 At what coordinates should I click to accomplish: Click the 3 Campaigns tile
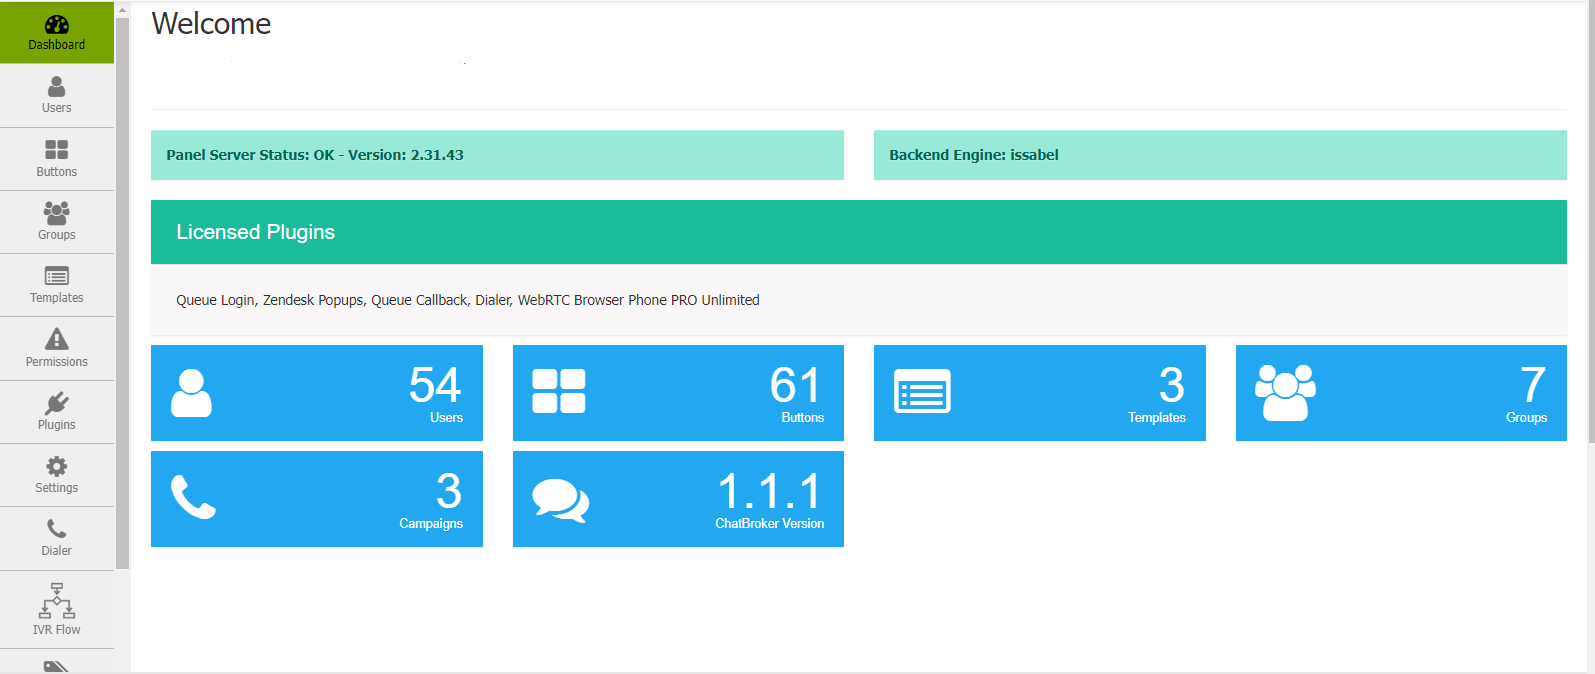(316, 499)
